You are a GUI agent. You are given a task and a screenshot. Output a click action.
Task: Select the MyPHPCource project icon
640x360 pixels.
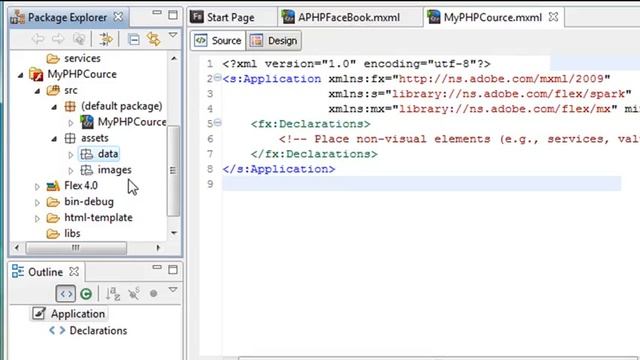[x=36, y=74]
